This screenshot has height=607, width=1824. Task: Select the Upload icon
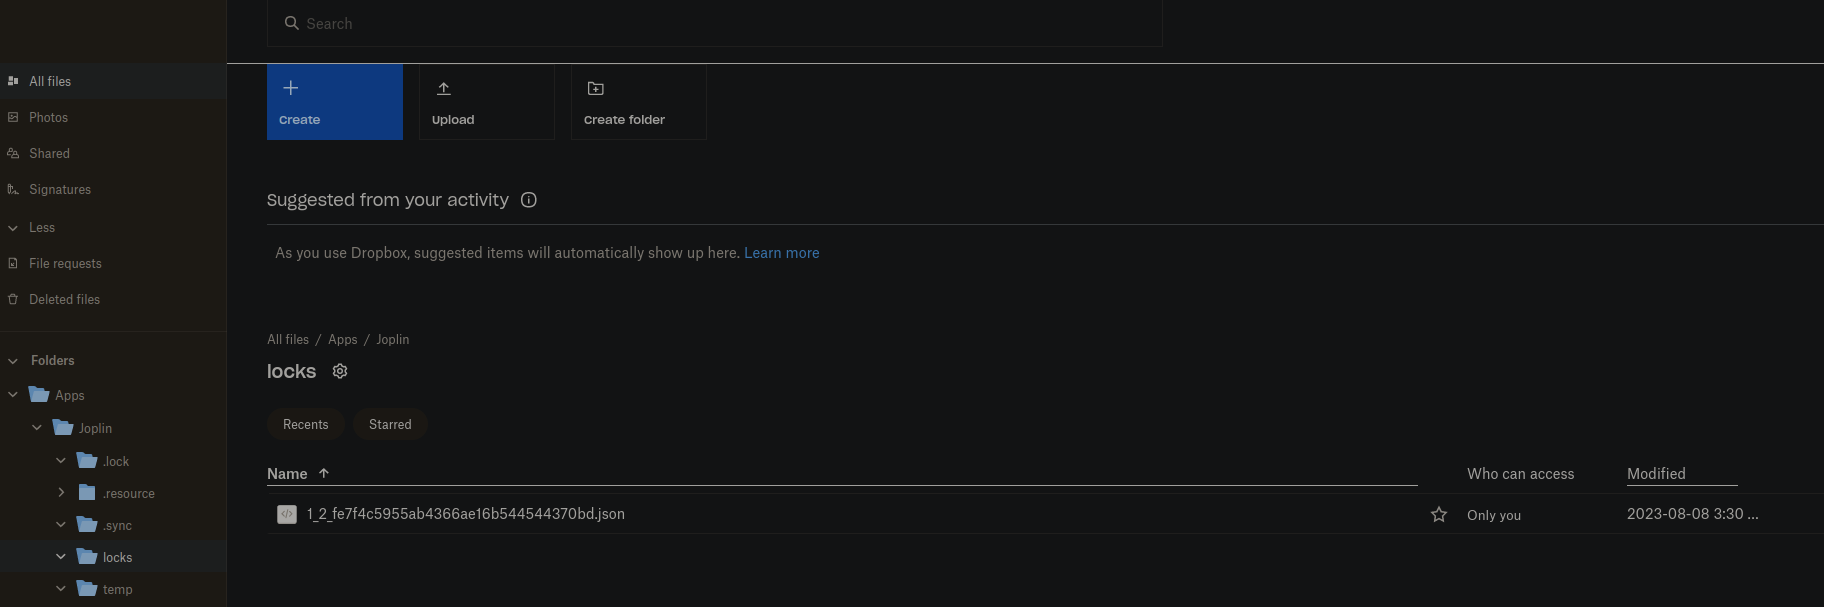click(444, 88)
